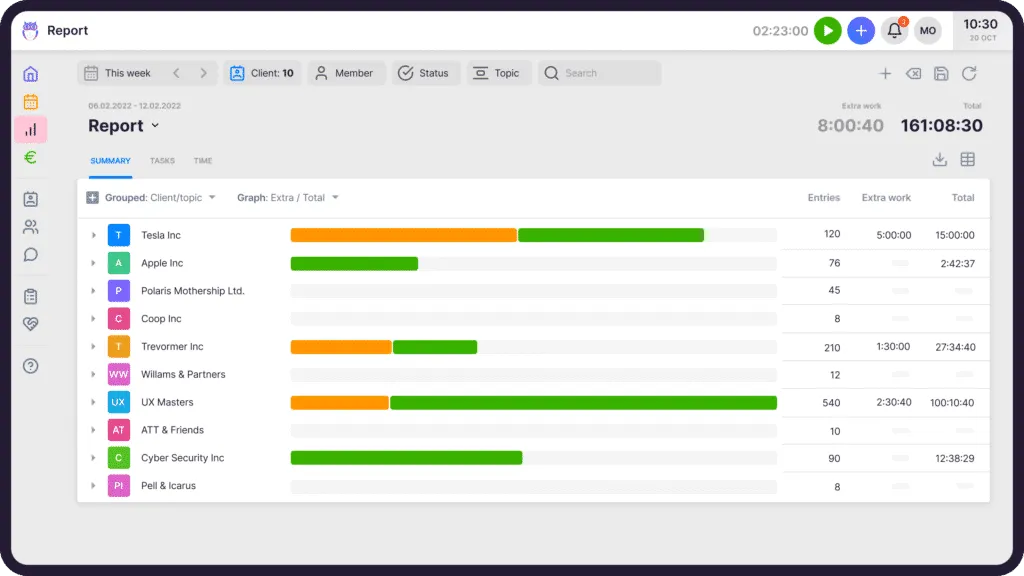1024x576 pixels.
Task: Open the Status filter
Action: pos(424,73)
